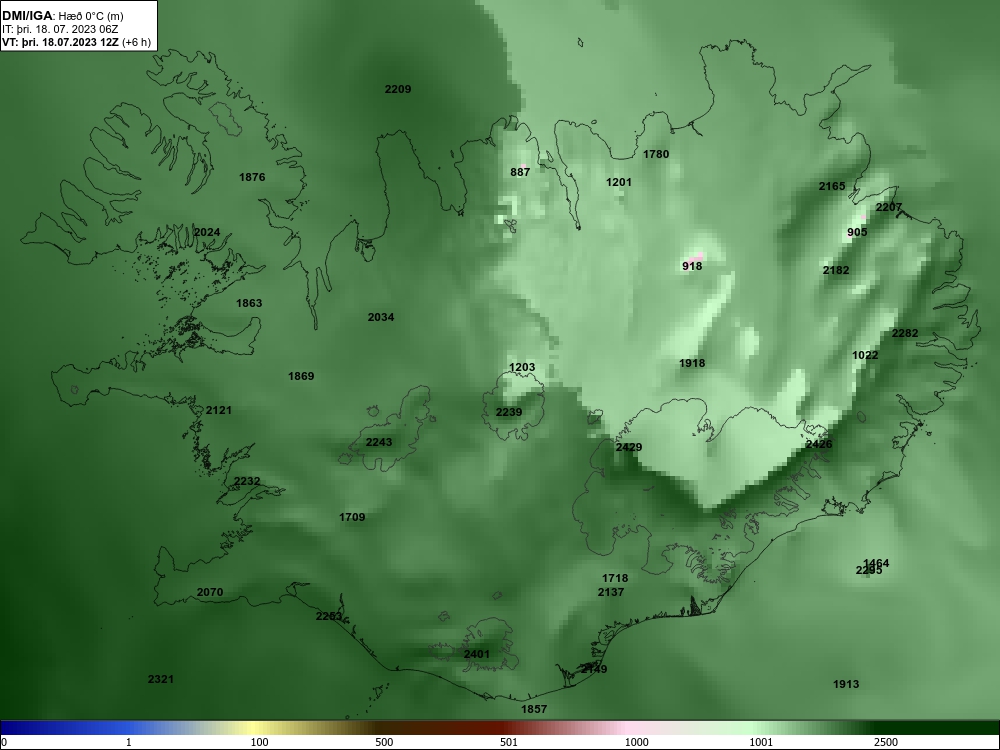
Task: Select the 2429 label
Action: pos(629,447)
